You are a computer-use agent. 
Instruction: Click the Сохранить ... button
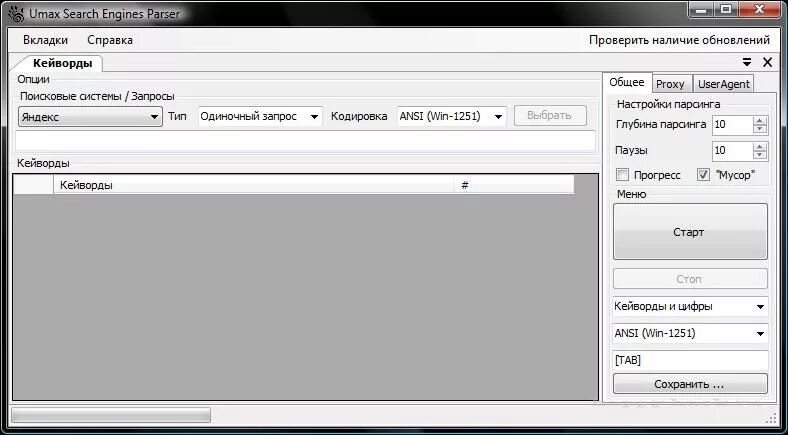[690, 384]
